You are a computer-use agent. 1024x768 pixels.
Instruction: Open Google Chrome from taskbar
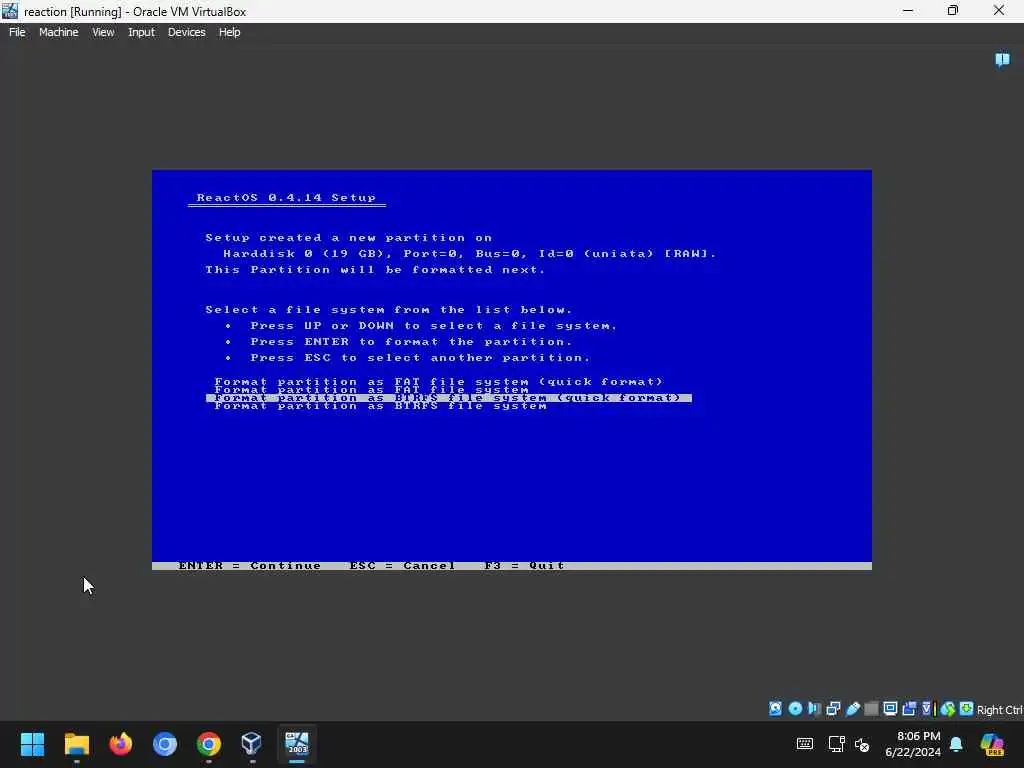(208, 744)
